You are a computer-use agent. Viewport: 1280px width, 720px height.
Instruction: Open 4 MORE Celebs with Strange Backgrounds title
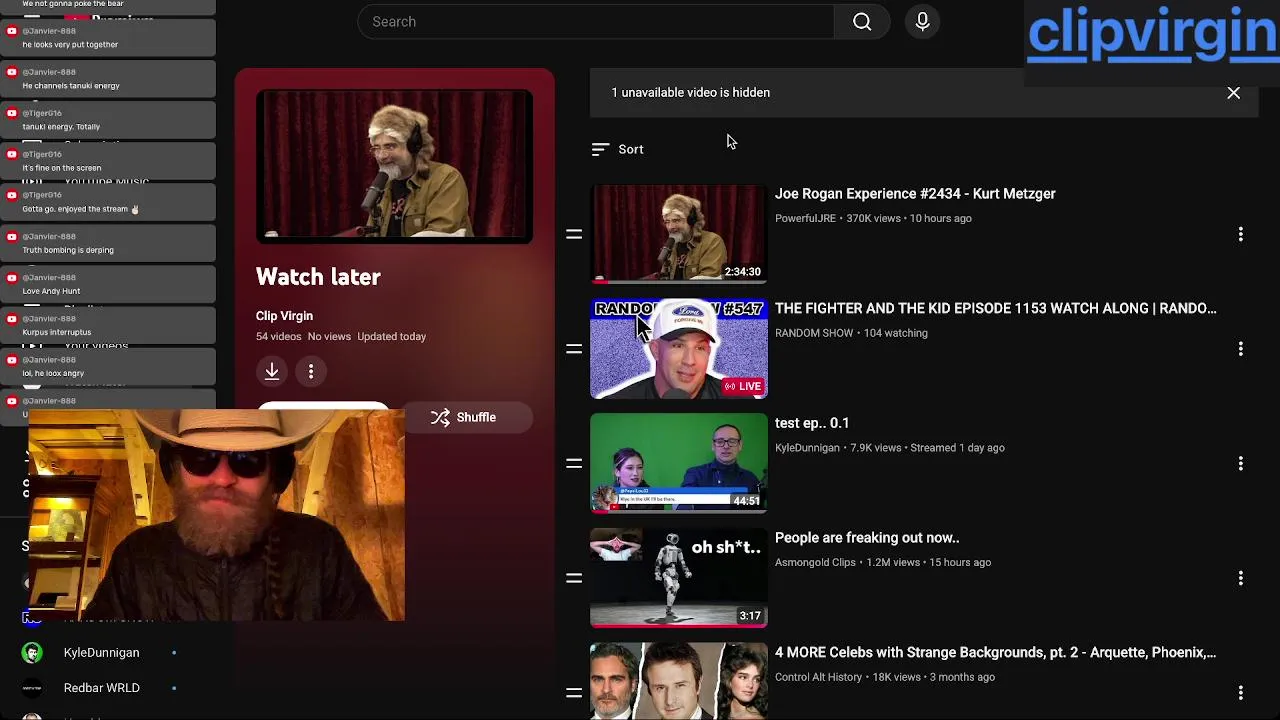pyautogui.click(x=995, y=652)
